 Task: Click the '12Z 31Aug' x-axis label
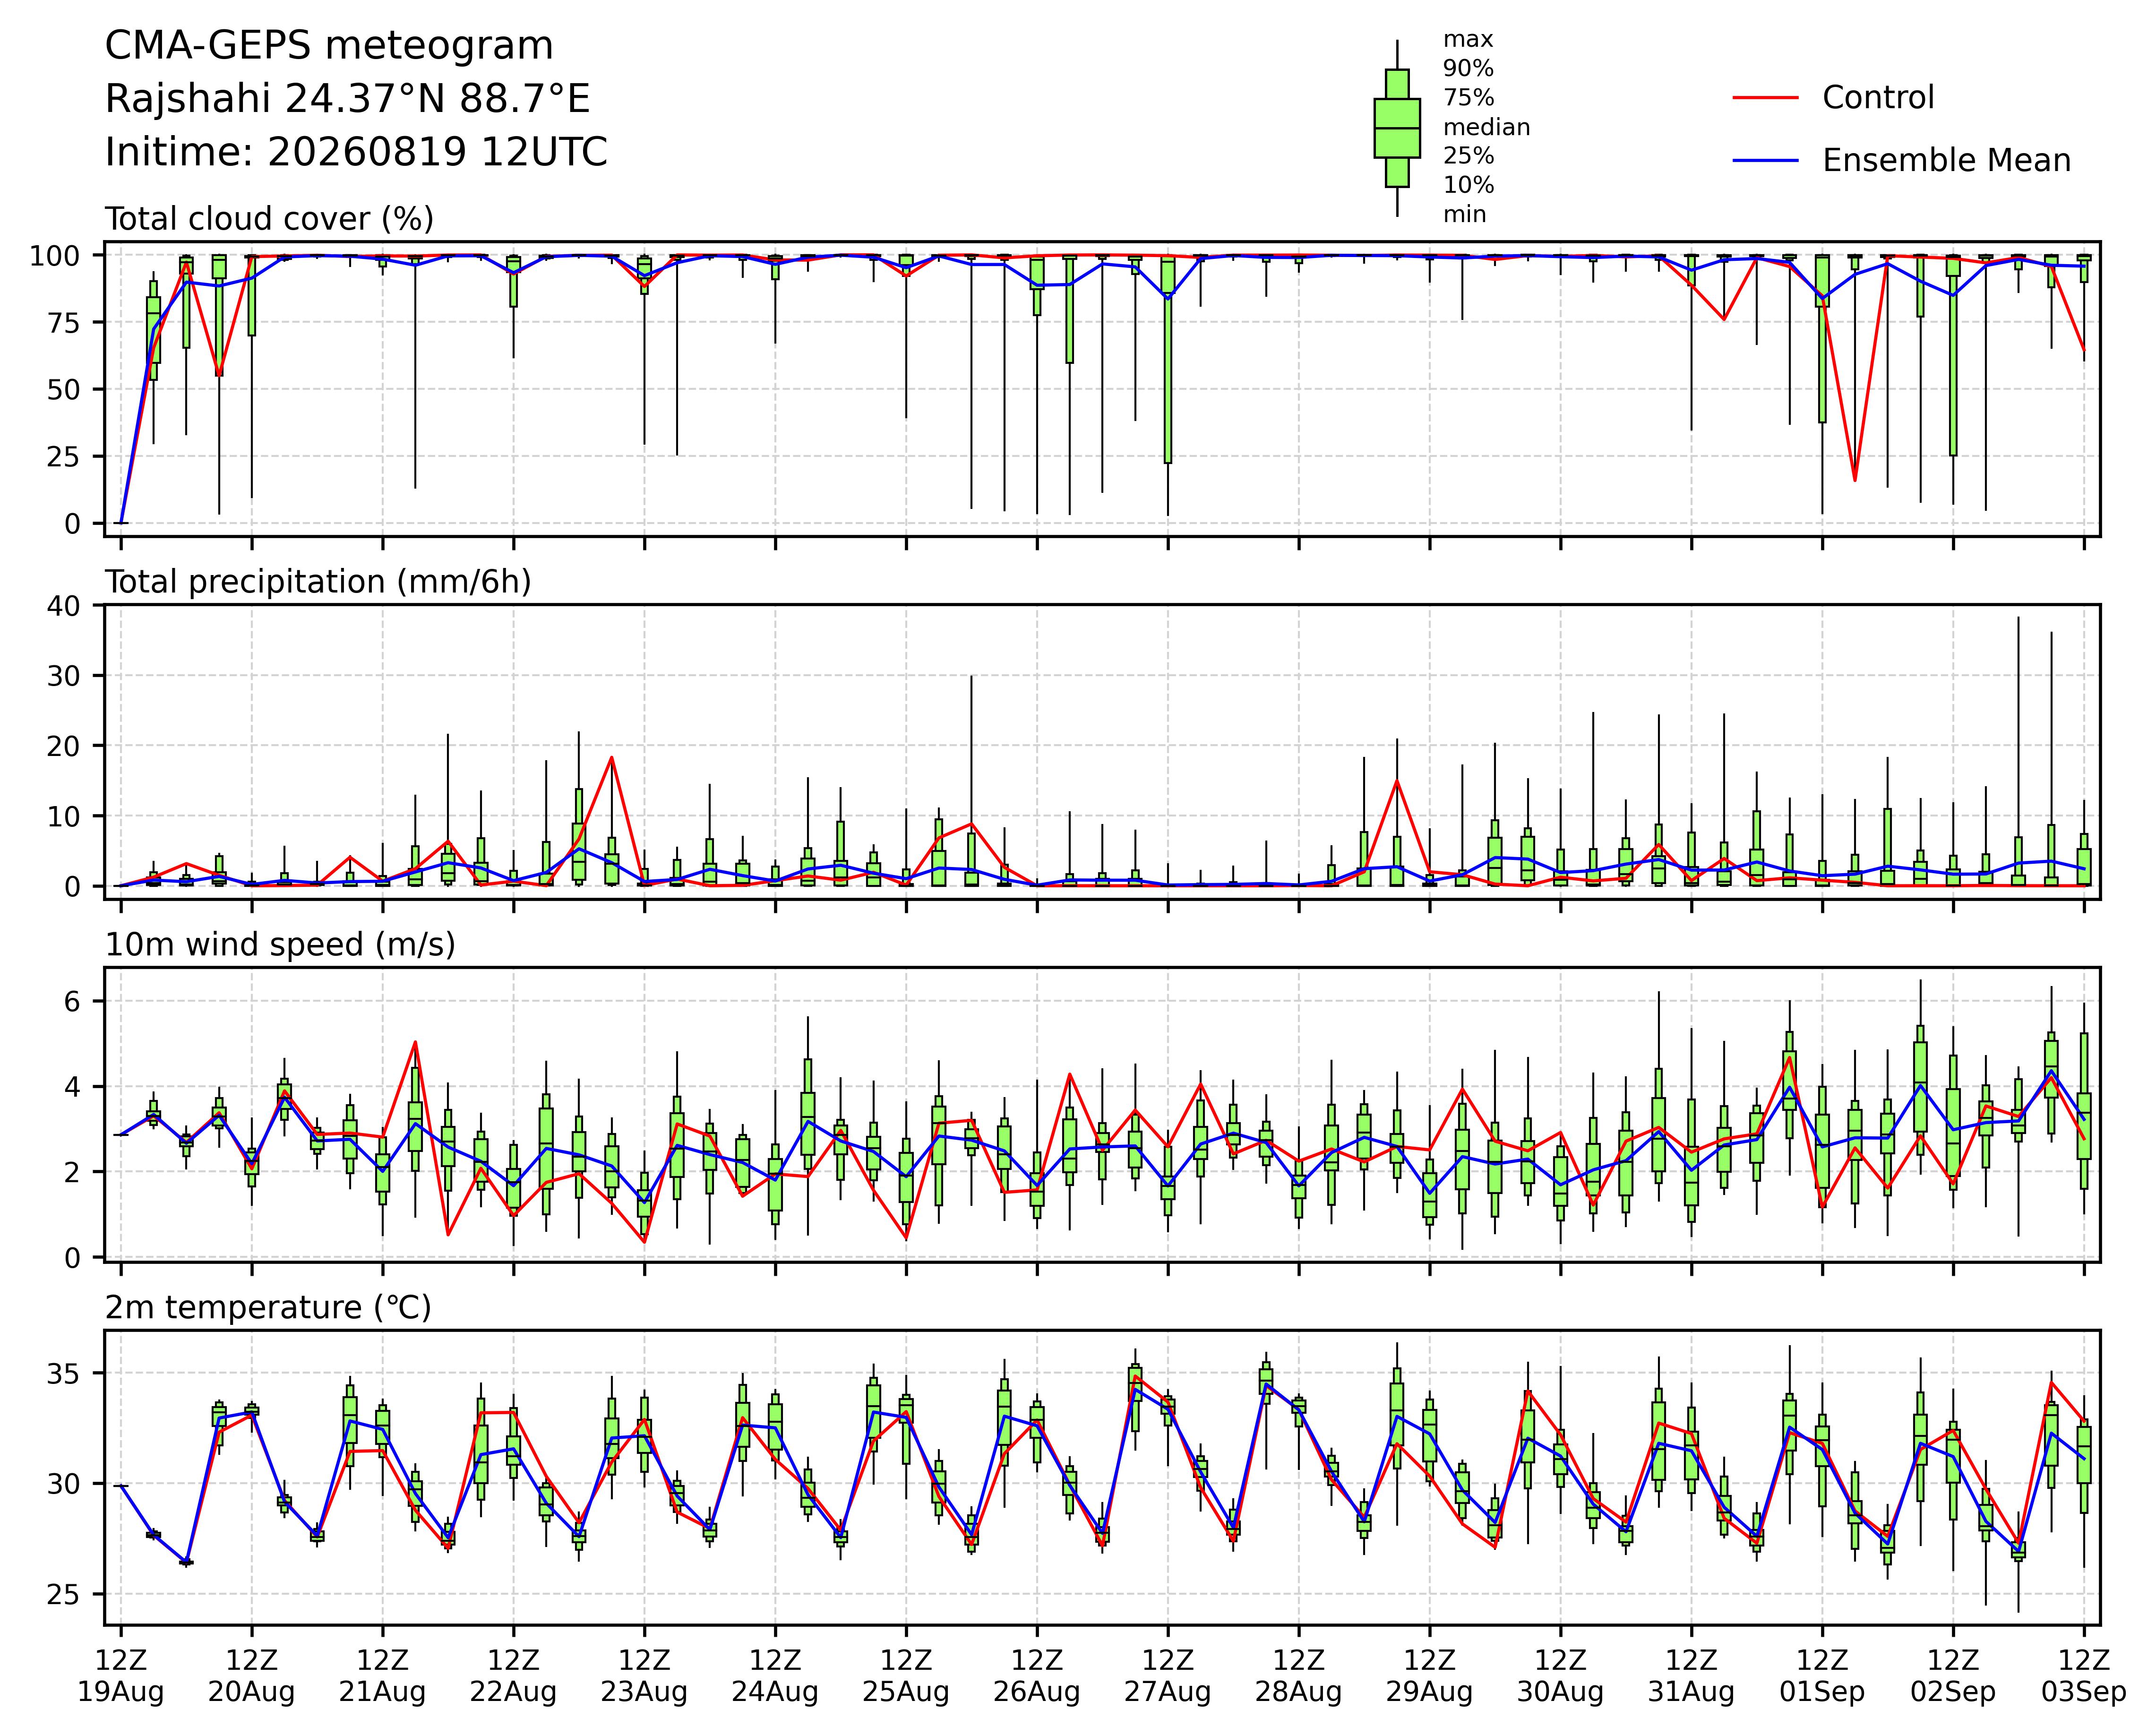point(1691,1677)
